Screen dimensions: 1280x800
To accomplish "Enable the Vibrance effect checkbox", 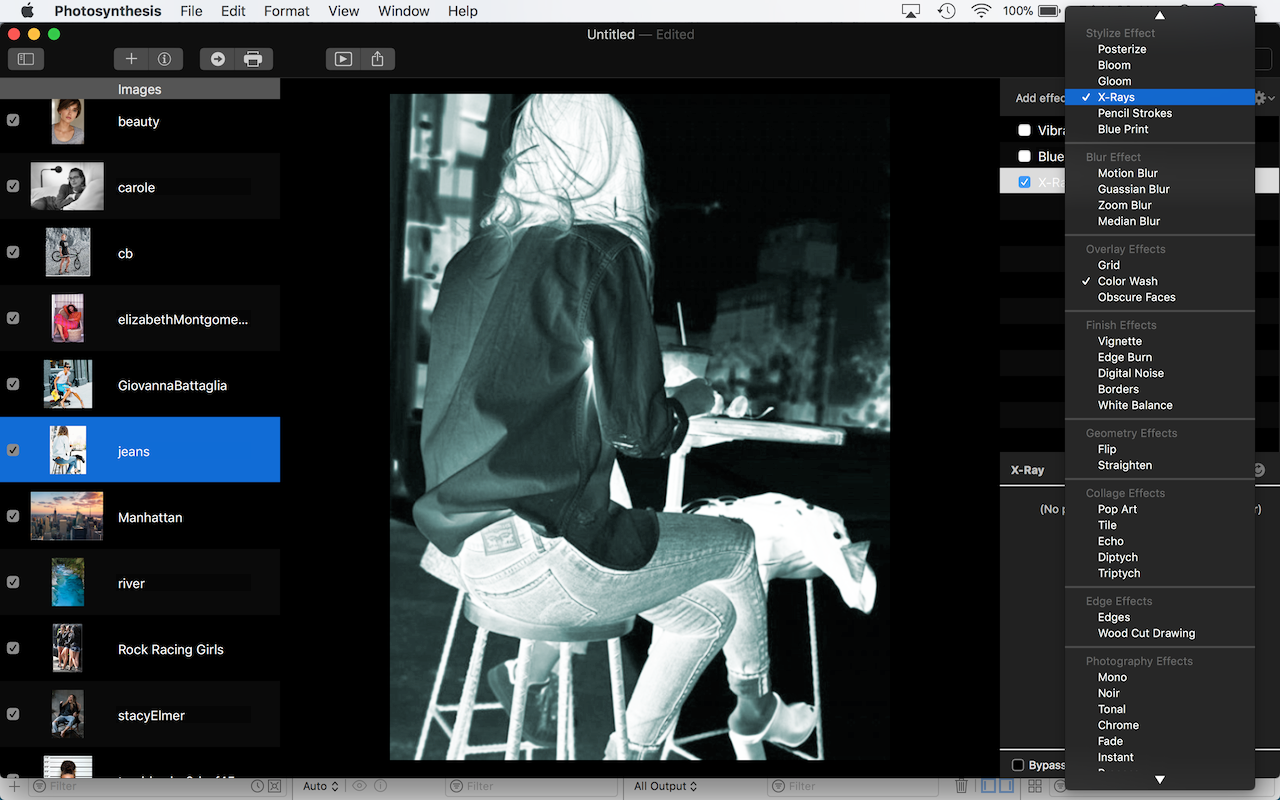I will click(1024, 130).
